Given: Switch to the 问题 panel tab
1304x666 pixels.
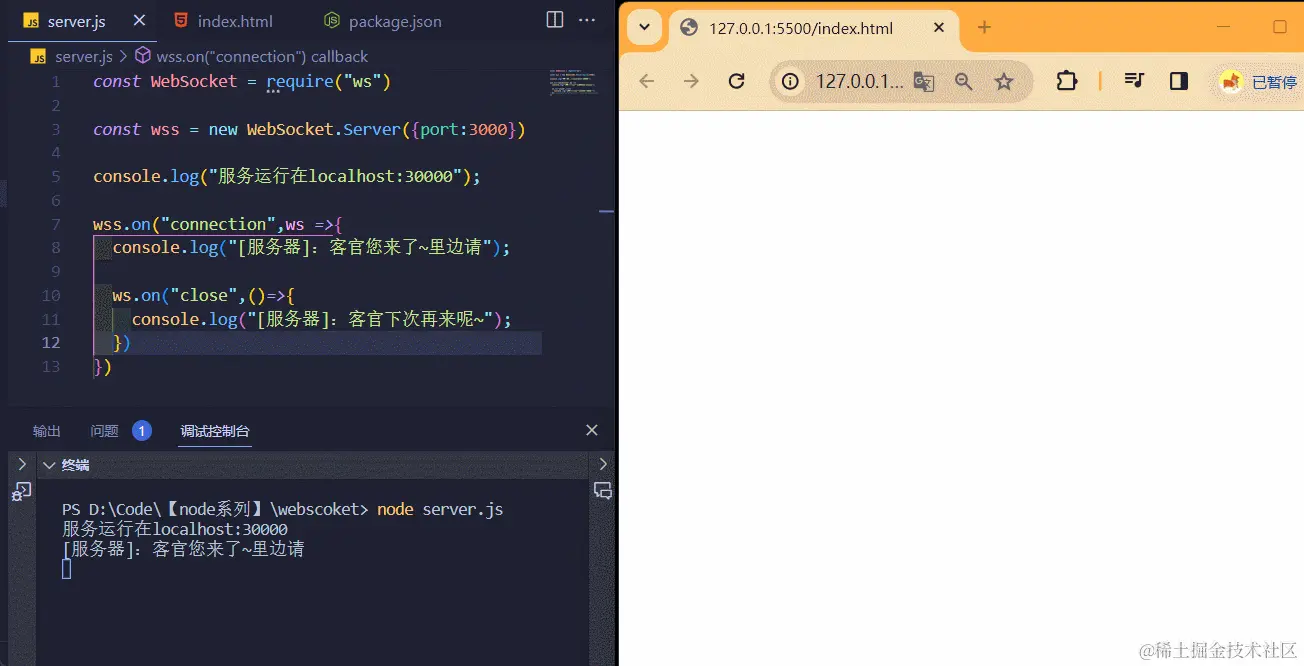Looking at the screenshot, I should pyautogui.click(x=104, y=431).
